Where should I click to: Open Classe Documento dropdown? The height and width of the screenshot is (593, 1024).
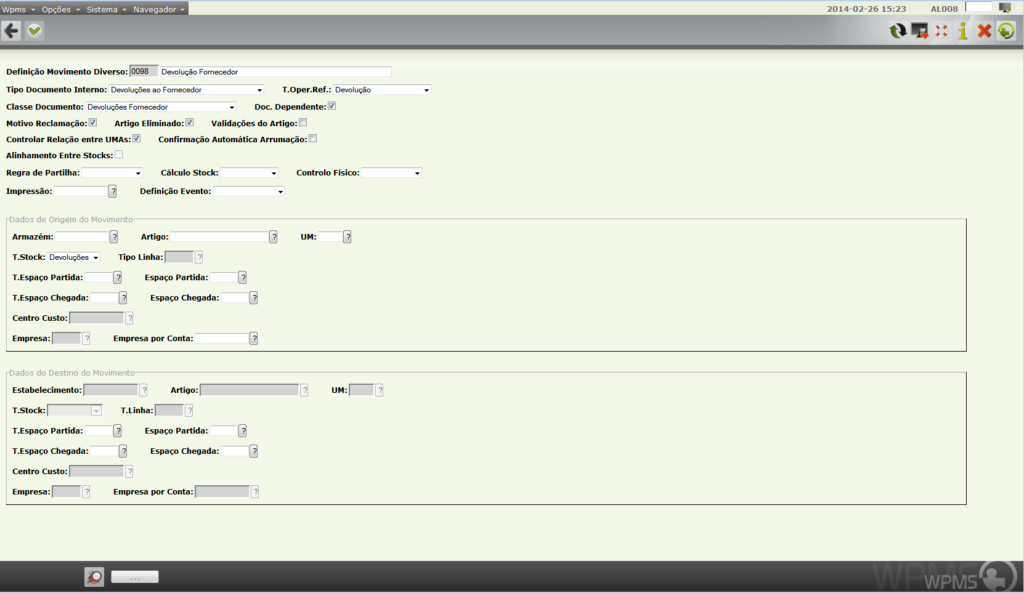click(x=161, y=107)
